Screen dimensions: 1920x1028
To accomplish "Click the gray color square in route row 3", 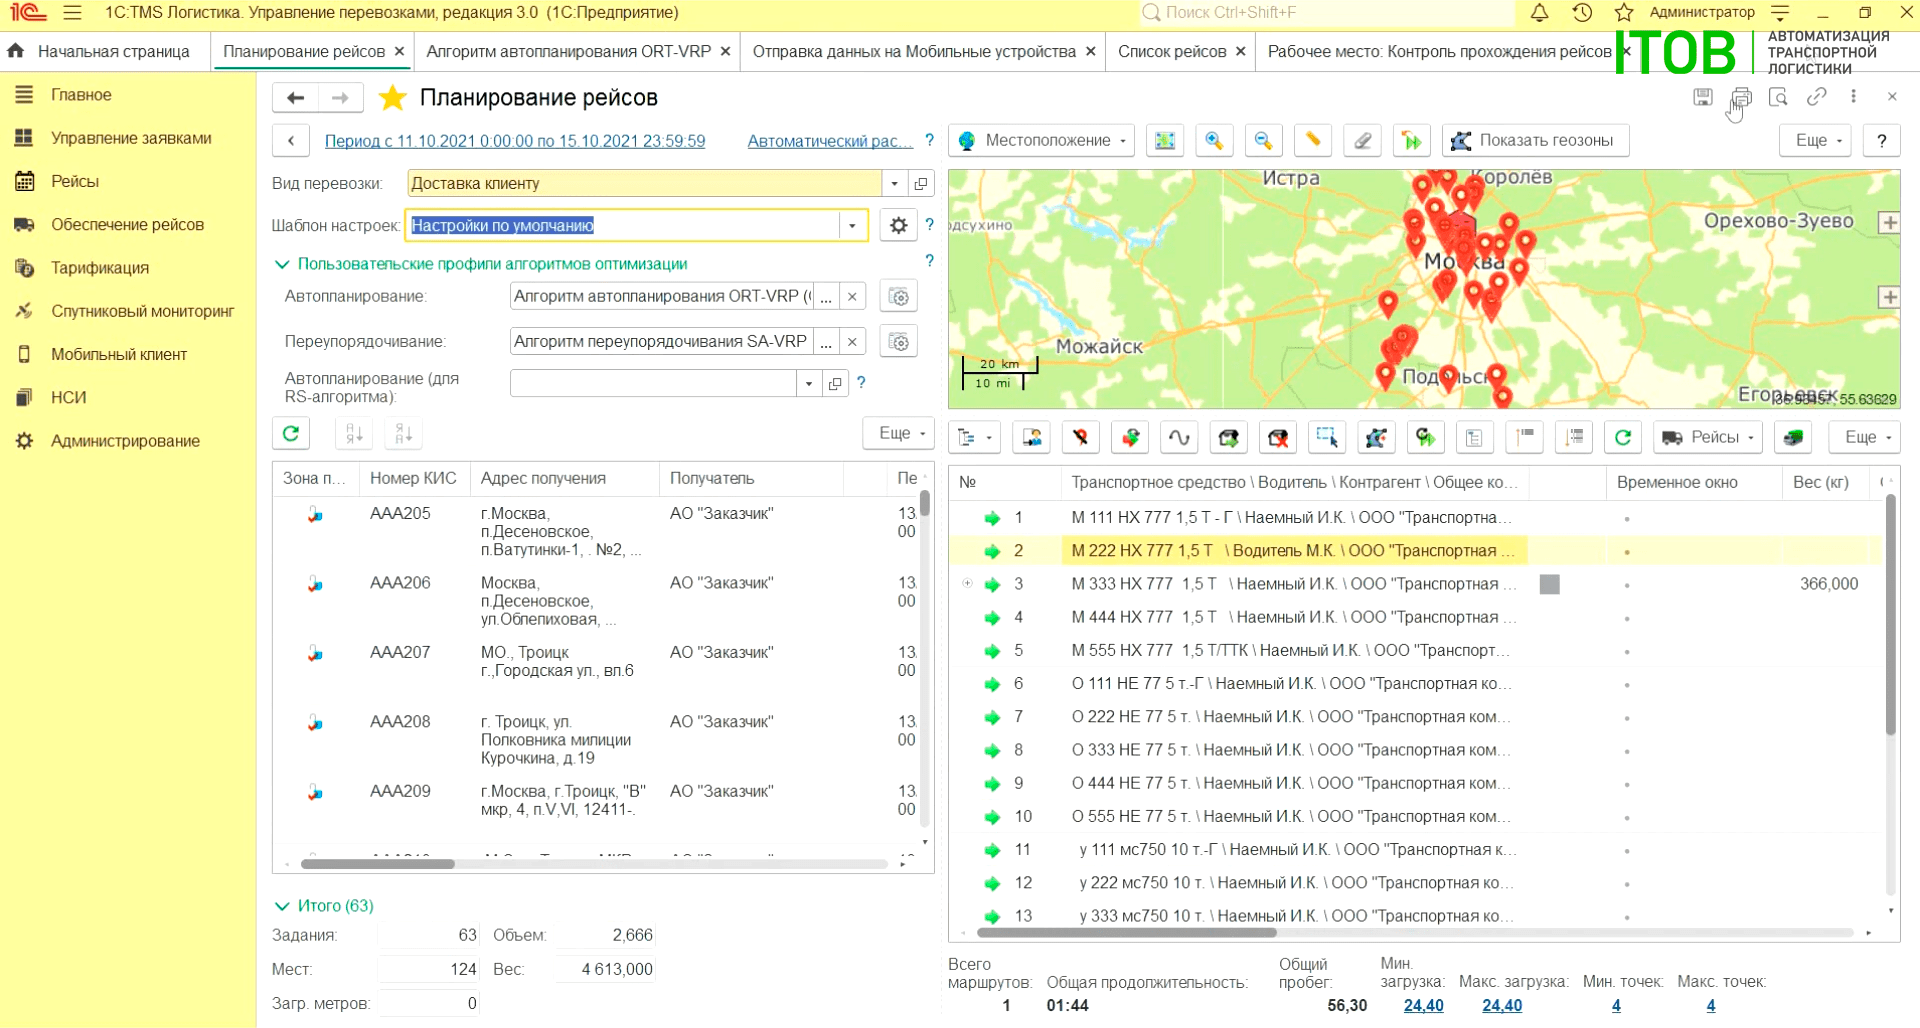I will coord(1550,584).
